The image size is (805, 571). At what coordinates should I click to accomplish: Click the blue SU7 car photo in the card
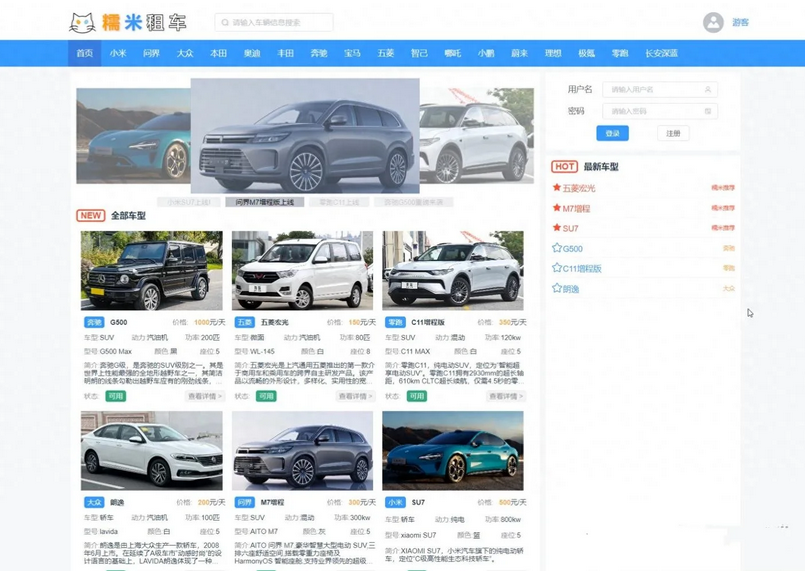click(453, 450)
